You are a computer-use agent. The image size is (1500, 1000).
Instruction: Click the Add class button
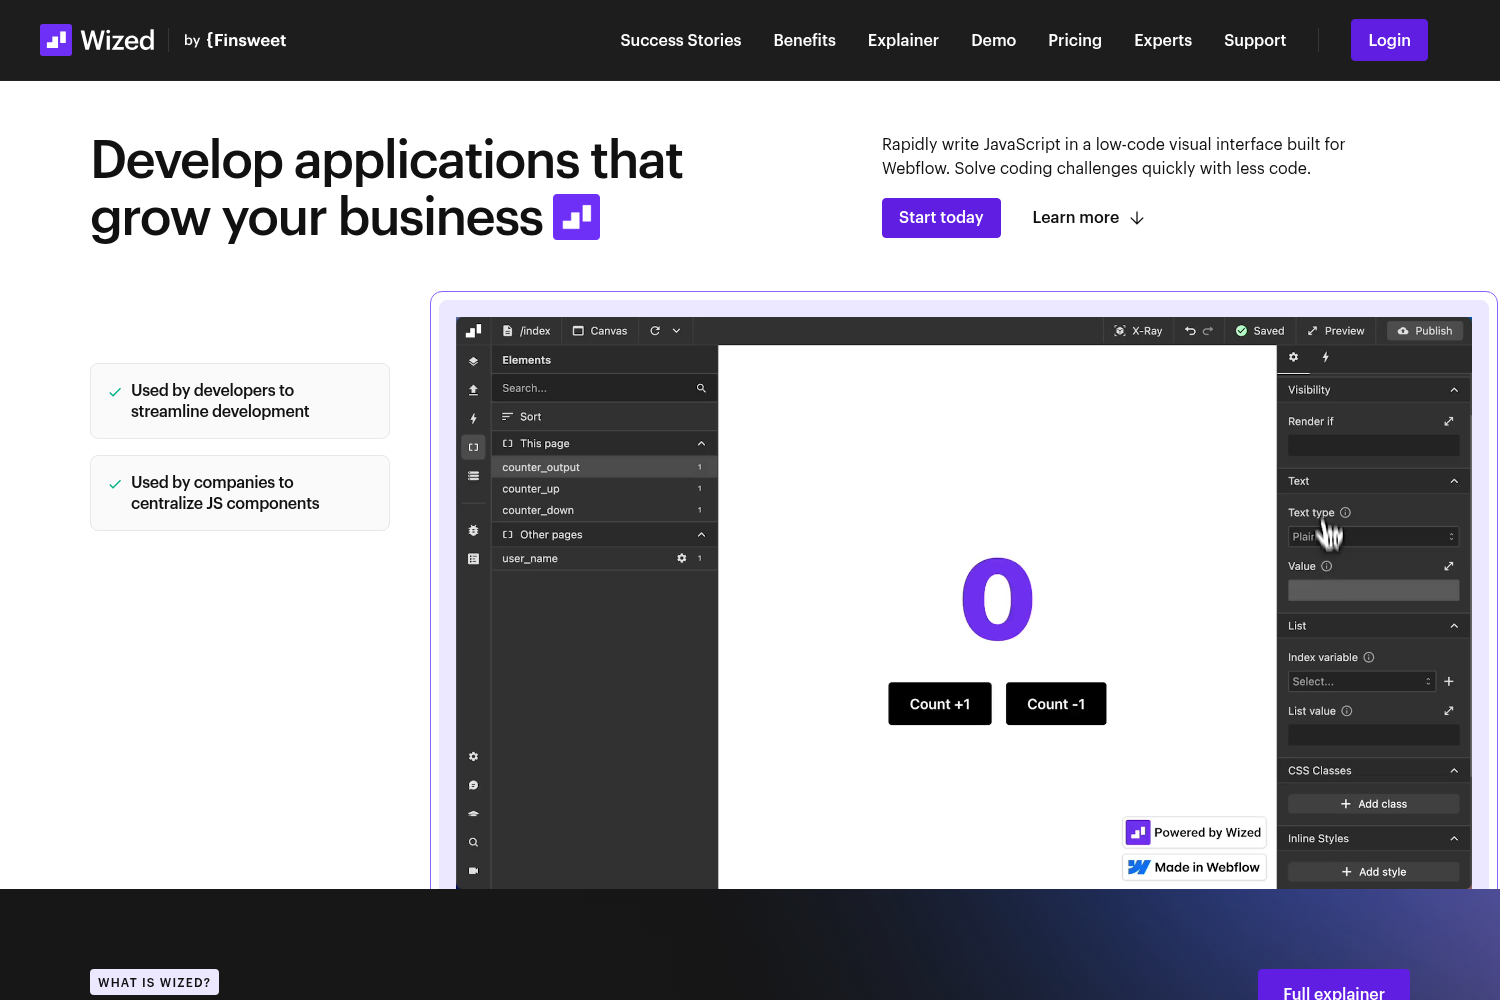[1373, 804]
